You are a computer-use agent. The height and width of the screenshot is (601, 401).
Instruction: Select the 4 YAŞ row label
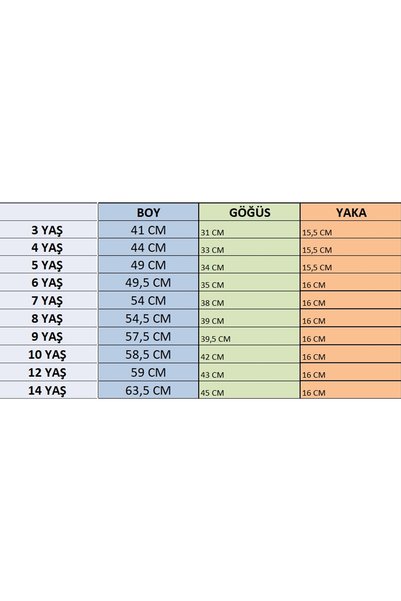48,248
